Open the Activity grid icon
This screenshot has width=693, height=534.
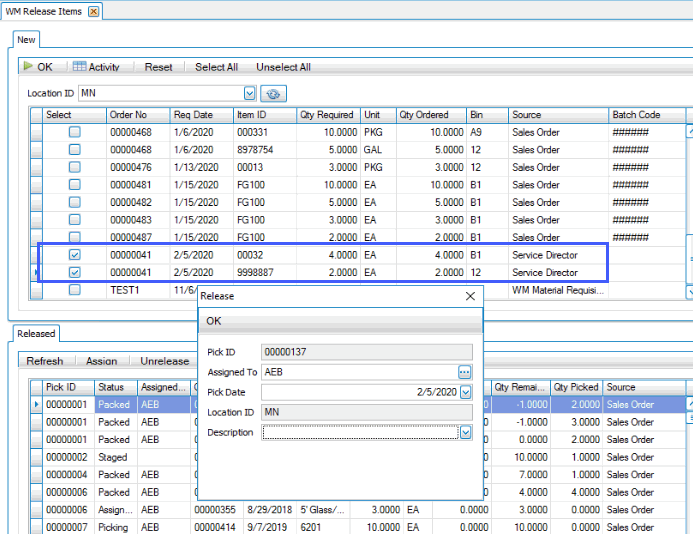[80, 67]
